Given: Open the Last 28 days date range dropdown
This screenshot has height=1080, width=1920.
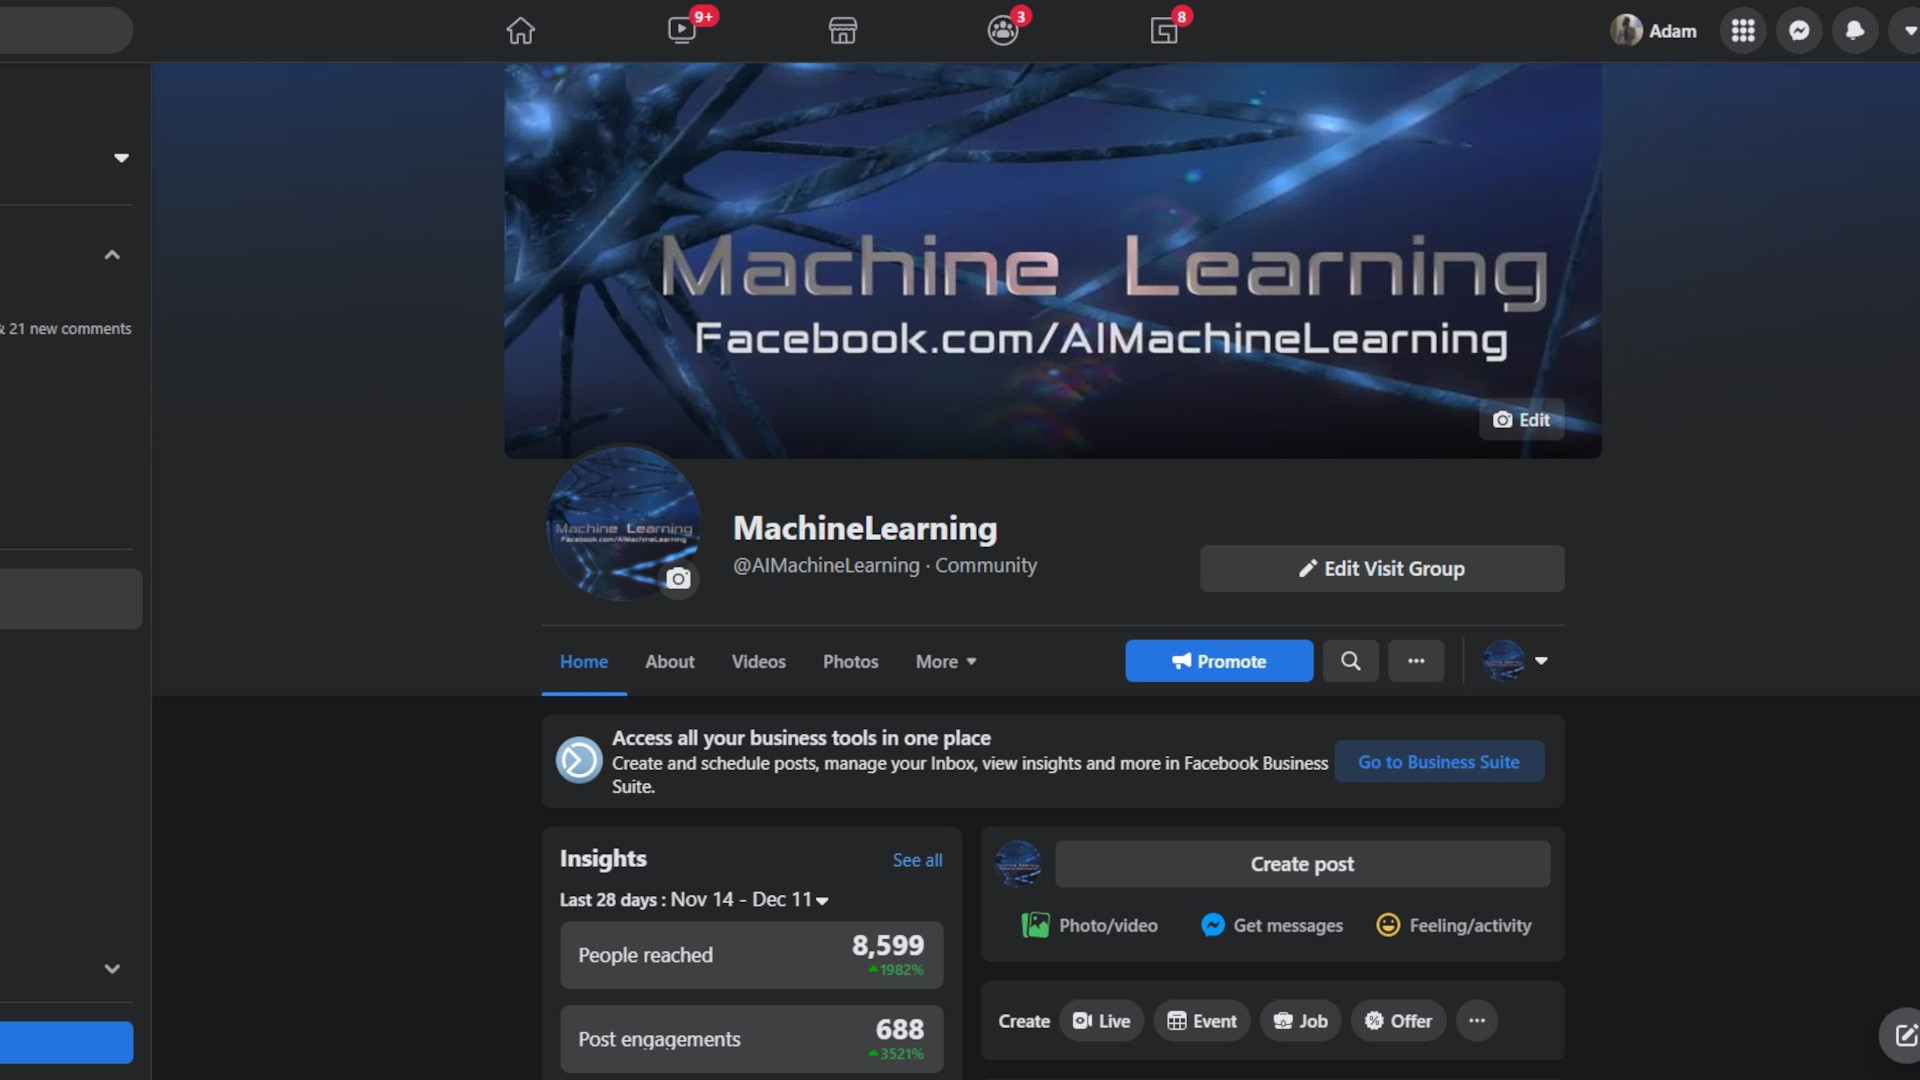Looking at the screenshot, I should 694,900.
